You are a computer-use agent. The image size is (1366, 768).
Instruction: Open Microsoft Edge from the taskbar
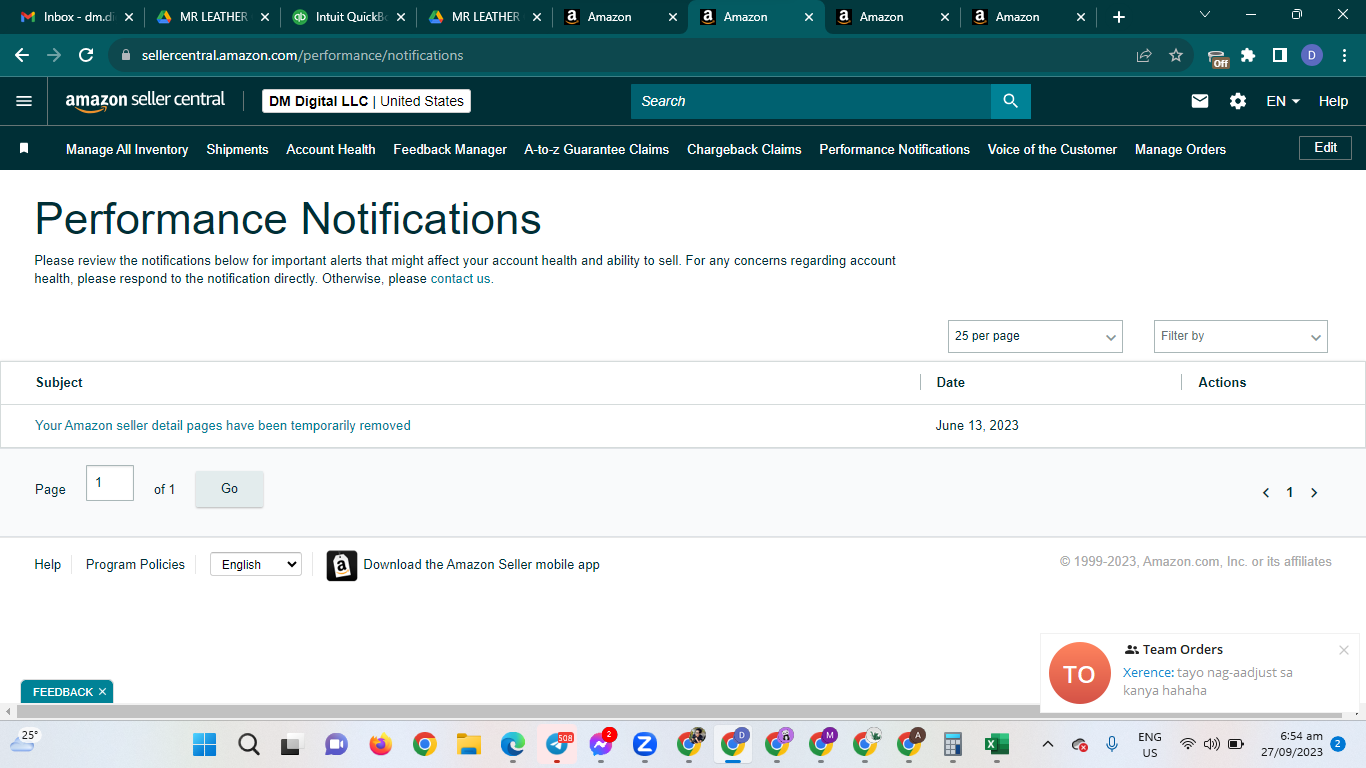point(512,744)
